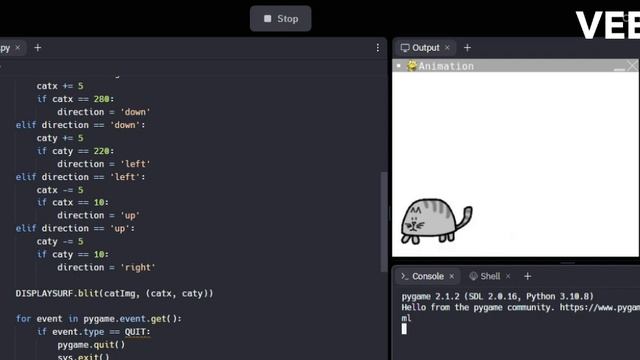
Task: Click the pygame community URL in console
Action: point(600,307)
